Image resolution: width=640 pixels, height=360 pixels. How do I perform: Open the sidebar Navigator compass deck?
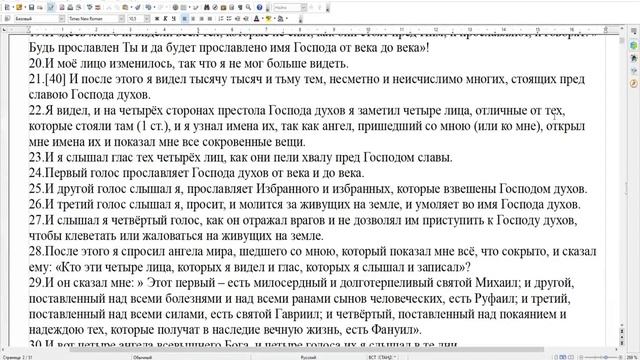[634, 83]
